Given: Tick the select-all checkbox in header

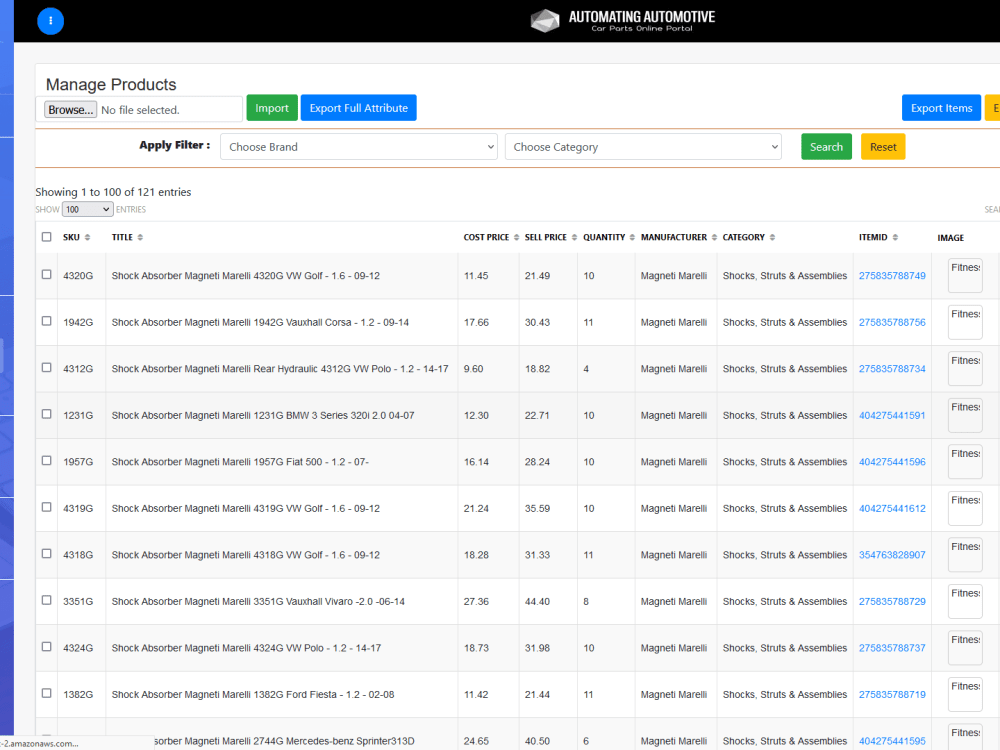Looking at the screenshot, I should pyautogui.click(x=47, y=237).
